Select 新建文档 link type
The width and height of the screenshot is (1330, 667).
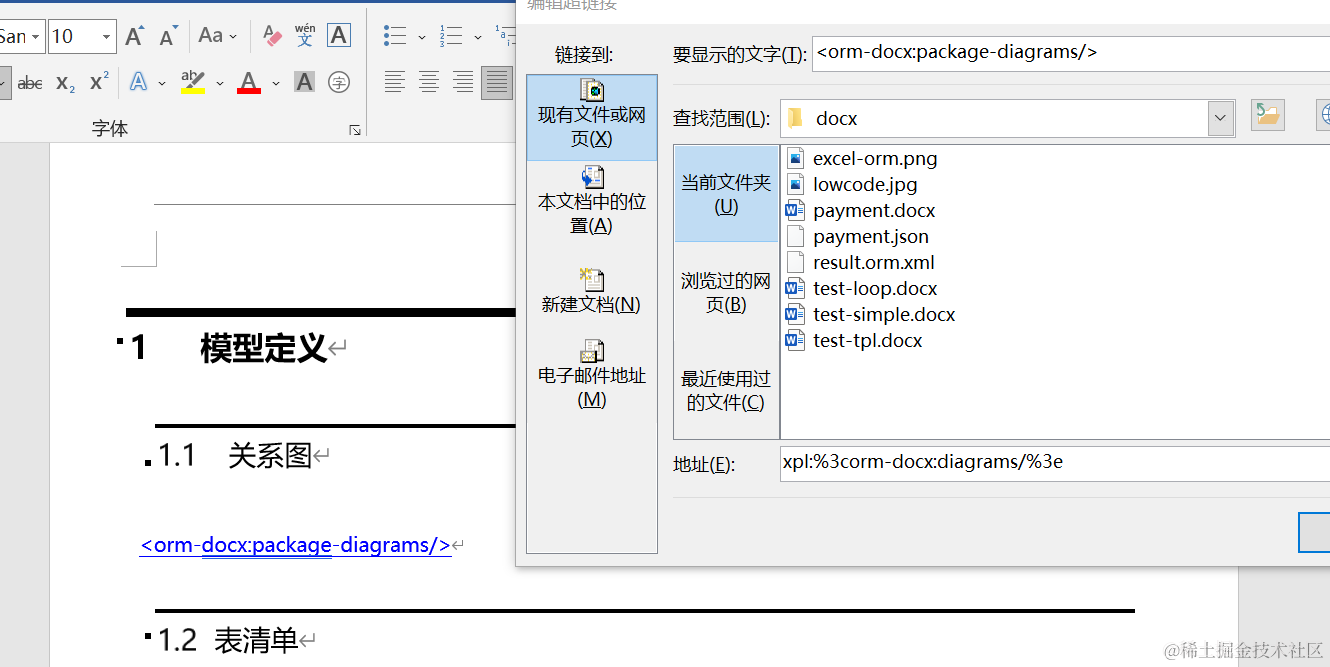[592, 291]
